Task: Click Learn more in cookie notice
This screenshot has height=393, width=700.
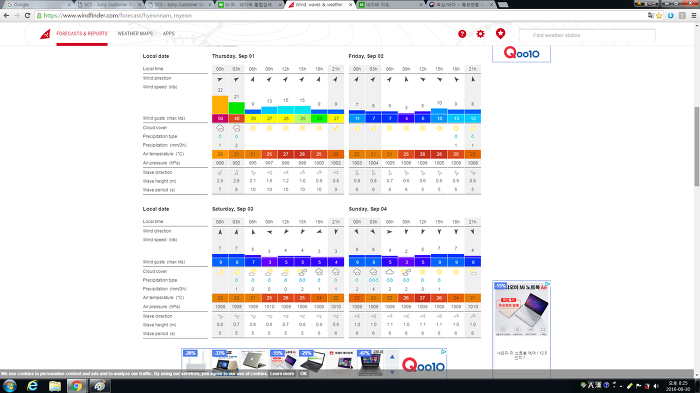Action: (x=282, y=373)
